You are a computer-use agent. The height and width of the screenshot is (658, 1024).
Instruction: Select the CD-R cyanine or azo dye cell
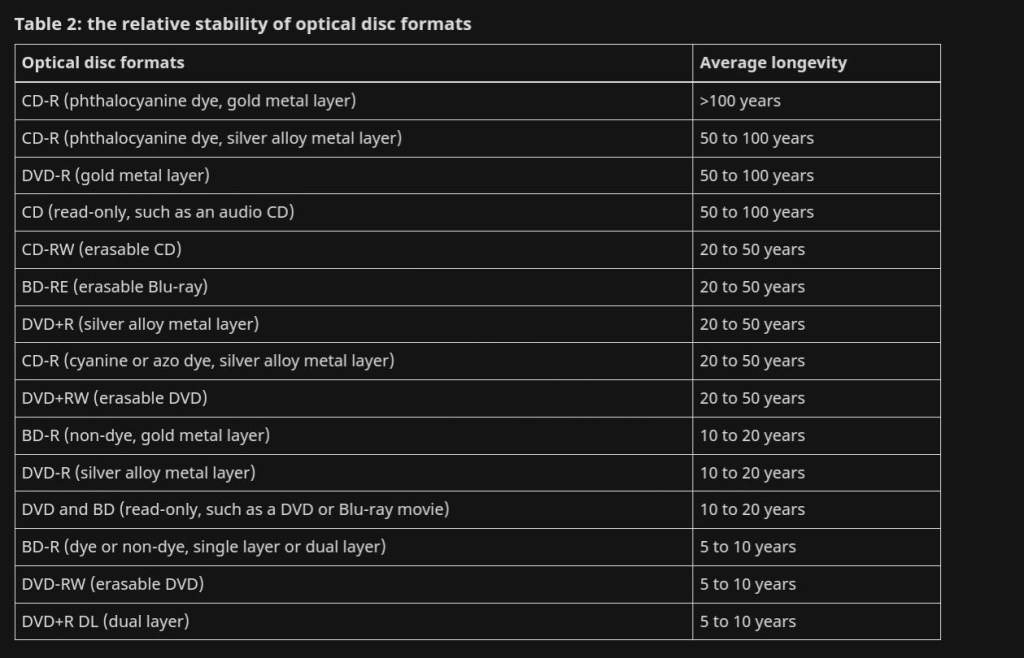click(x=208, y=361)
